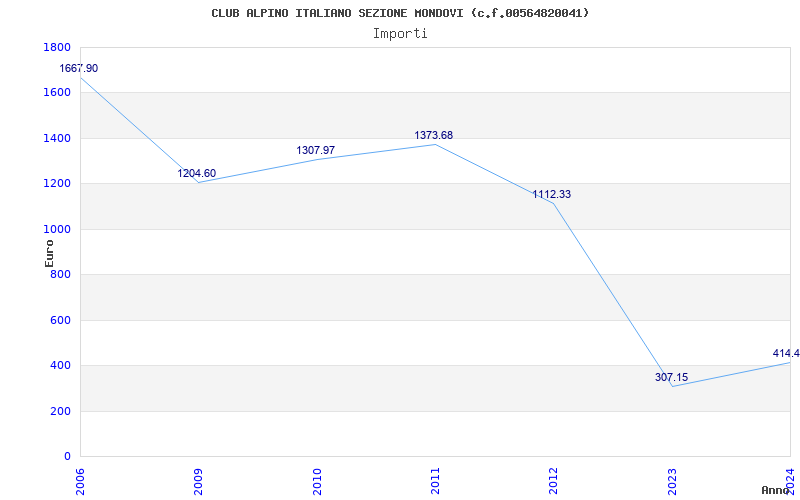
Task: Select the 1307.97 data label
Action: 315,151
